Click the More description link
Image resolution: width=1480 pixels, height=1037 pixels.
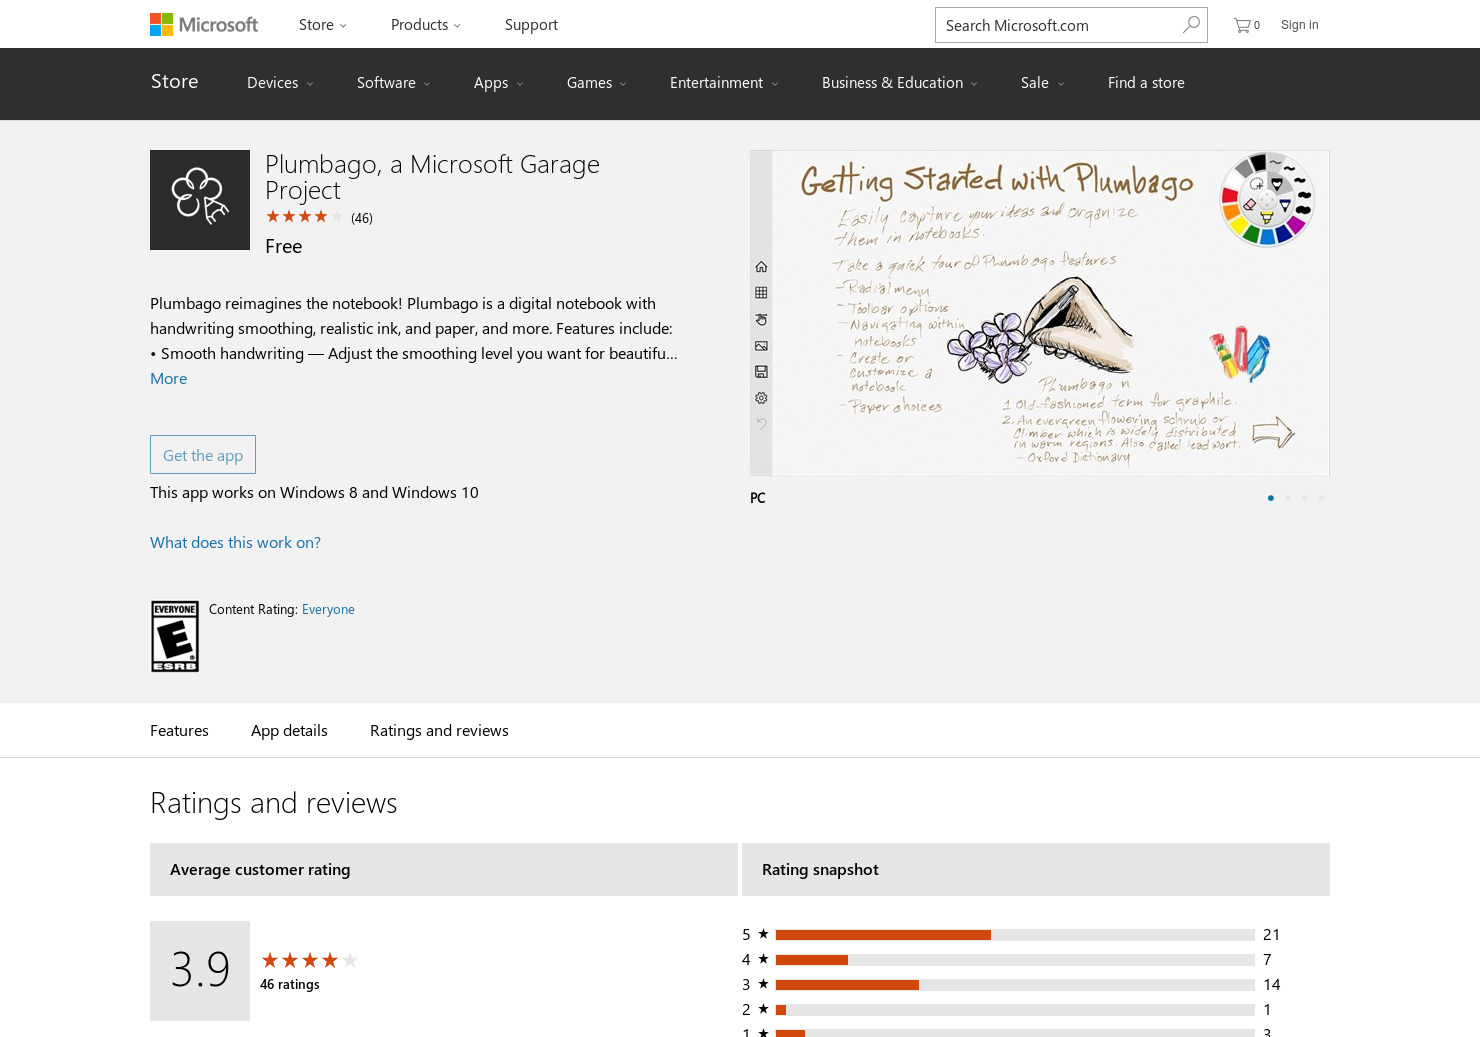coord(169,379)
